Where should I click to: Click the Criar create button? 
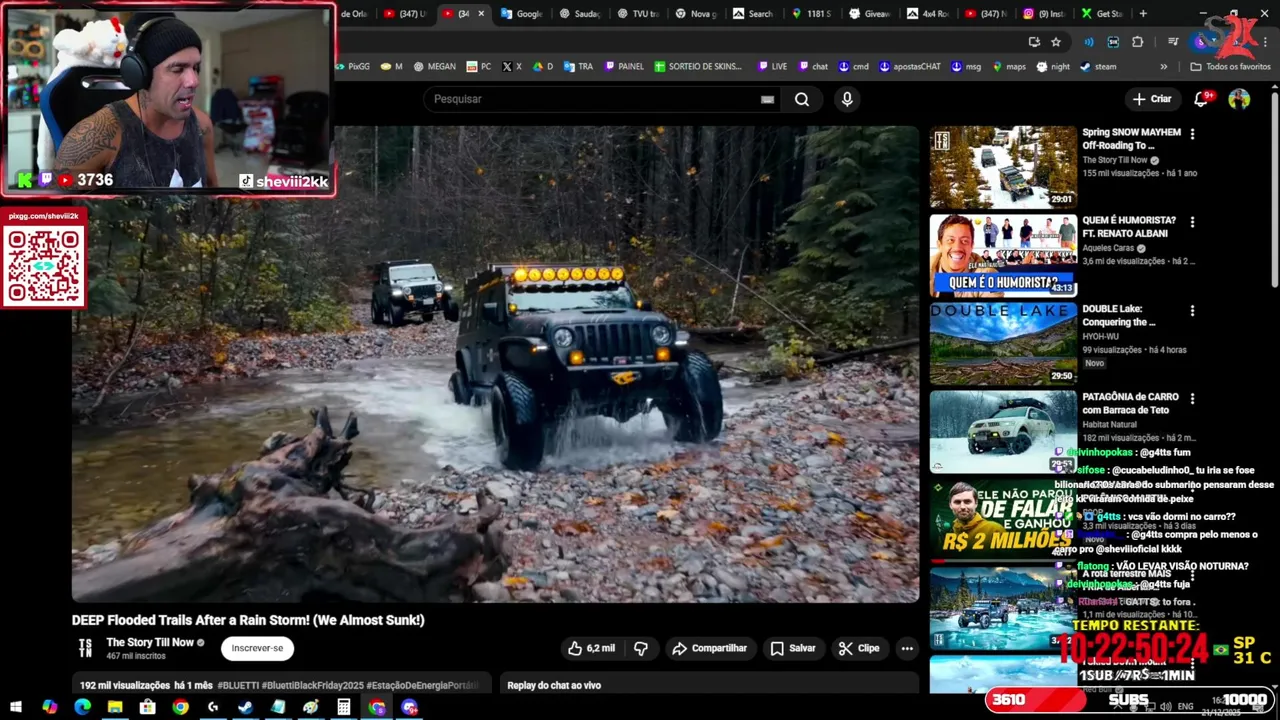(x=1151, y=99)
